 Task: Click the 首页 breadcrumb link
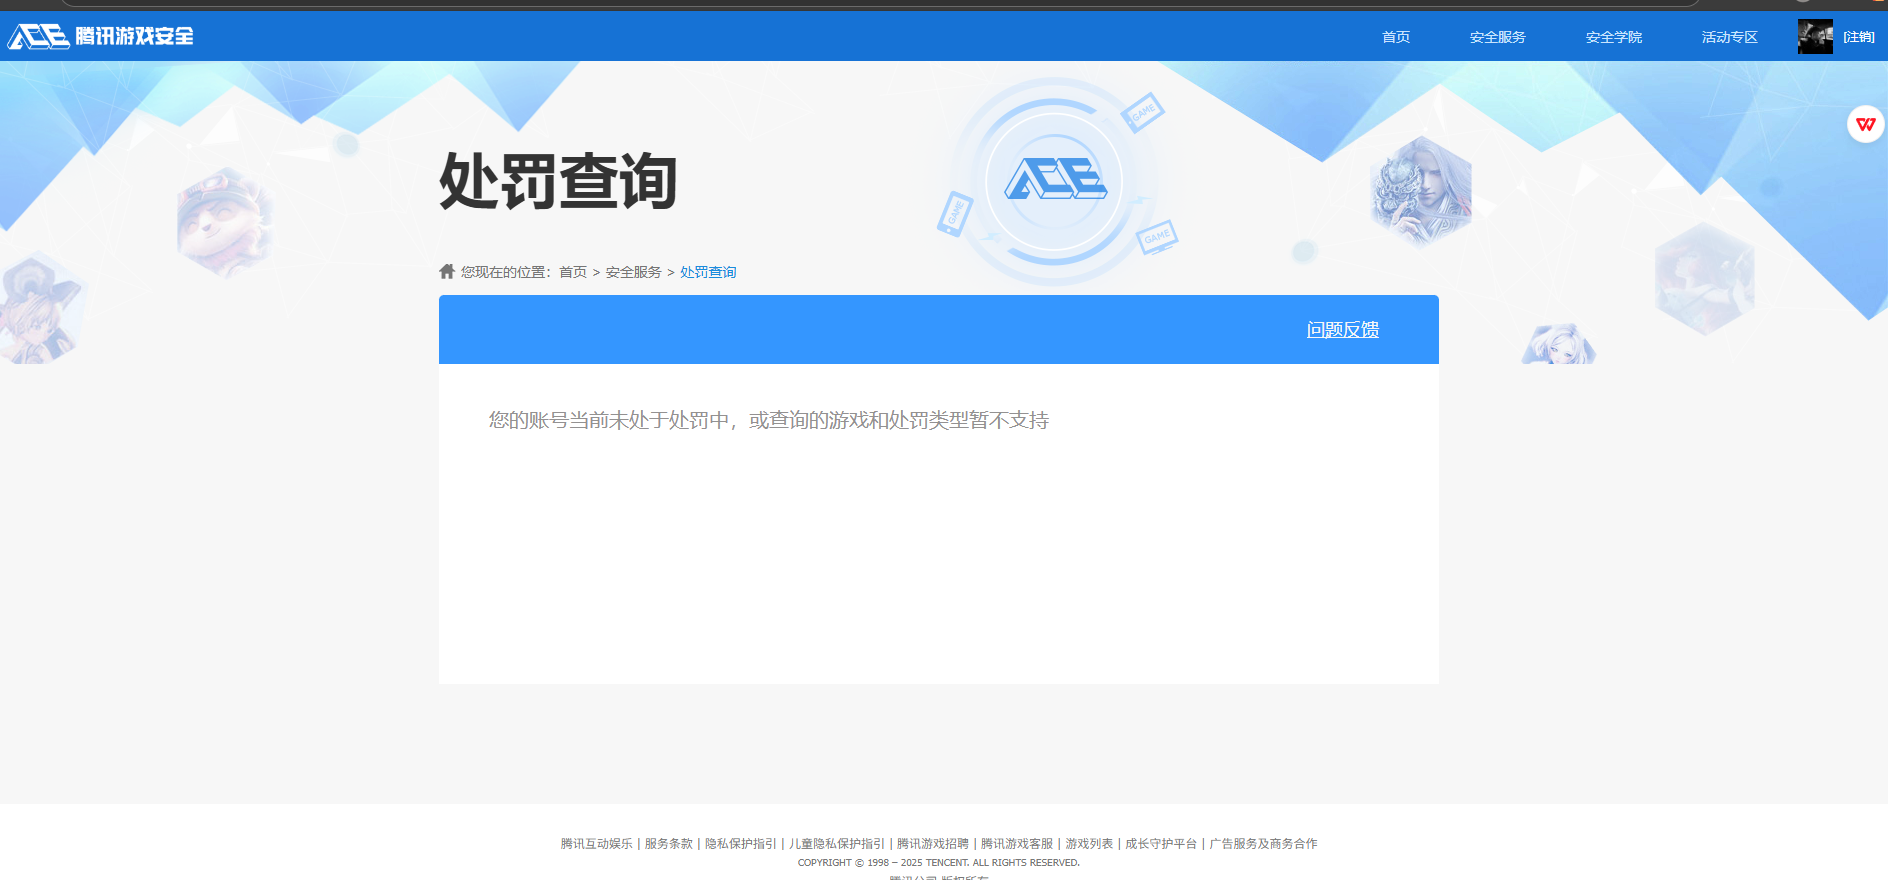coord(573,272)
